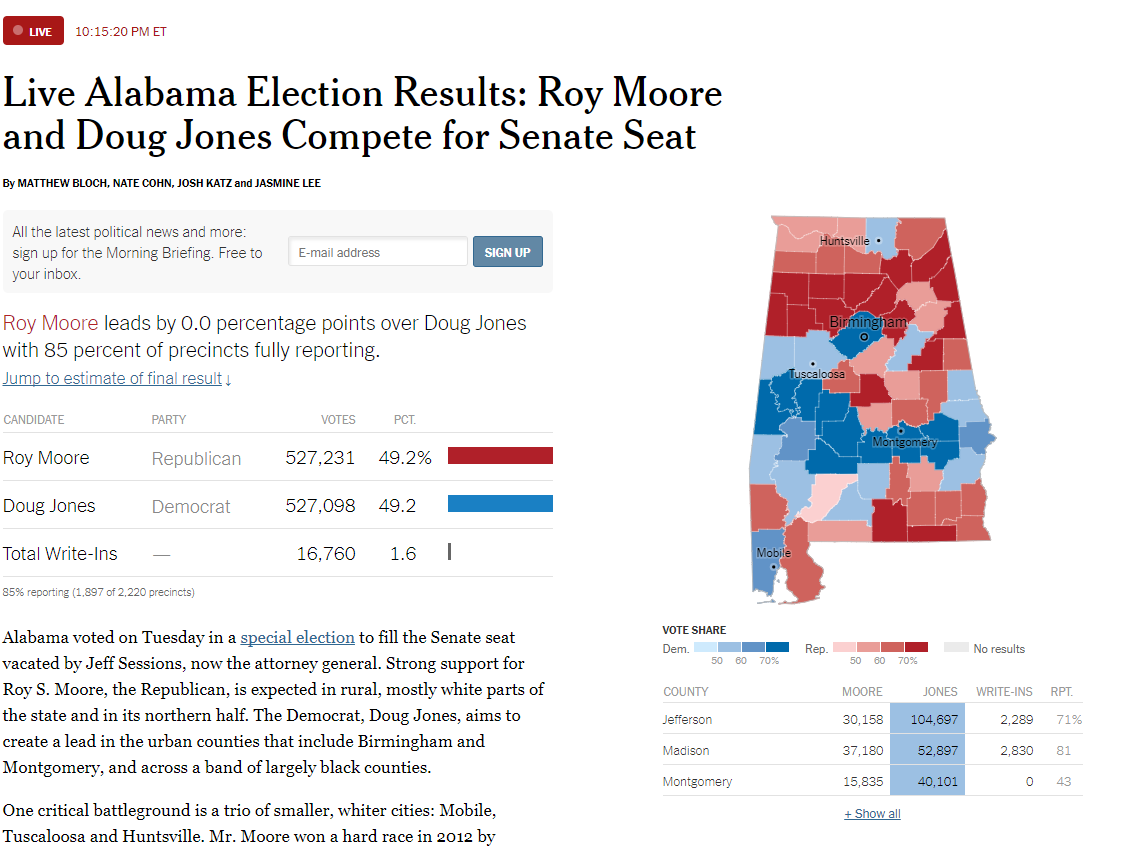This screenshot has height=854, width=1145.
Task: Click the JONES column header
Action: click(x=940, y=691)
